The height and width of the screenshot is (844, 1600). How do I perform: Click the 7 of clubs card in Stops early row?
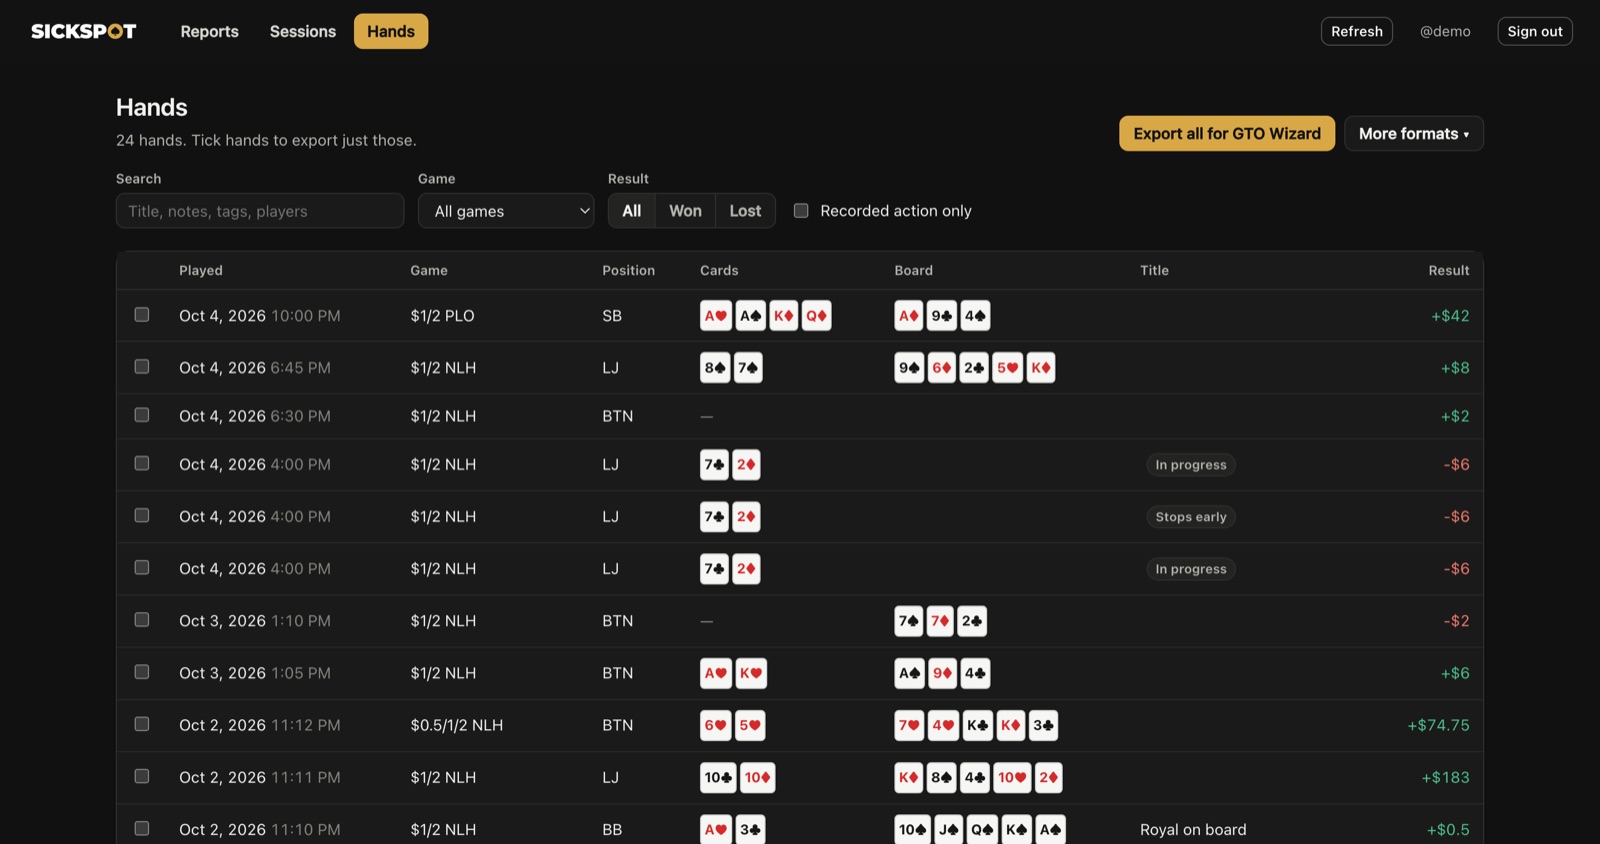coord(715,517)
